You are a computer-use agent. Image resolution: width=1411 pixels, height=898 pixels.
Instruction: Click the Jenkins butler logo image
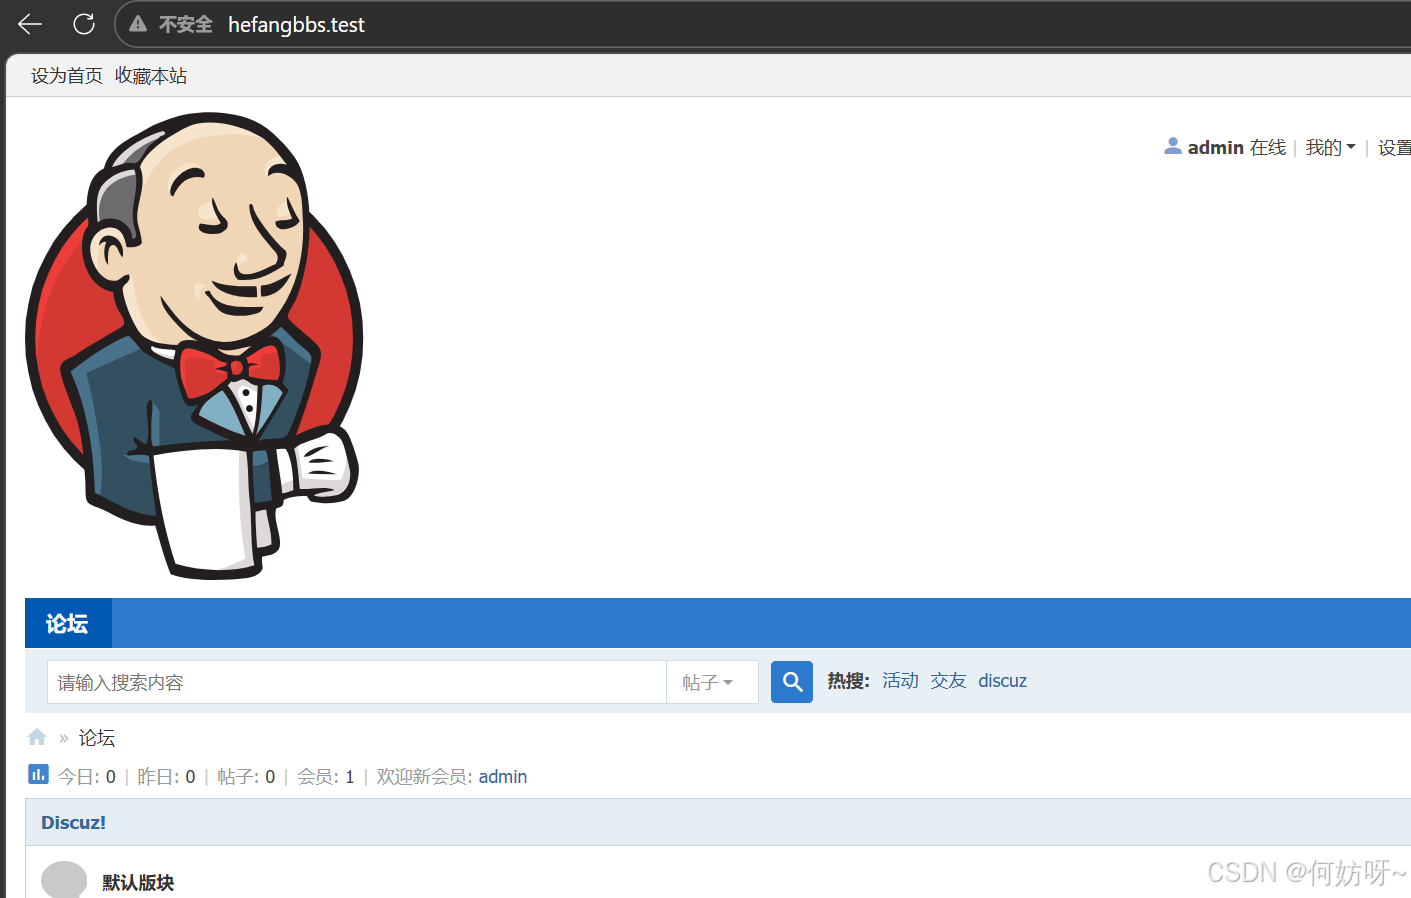tap(194, 345)
